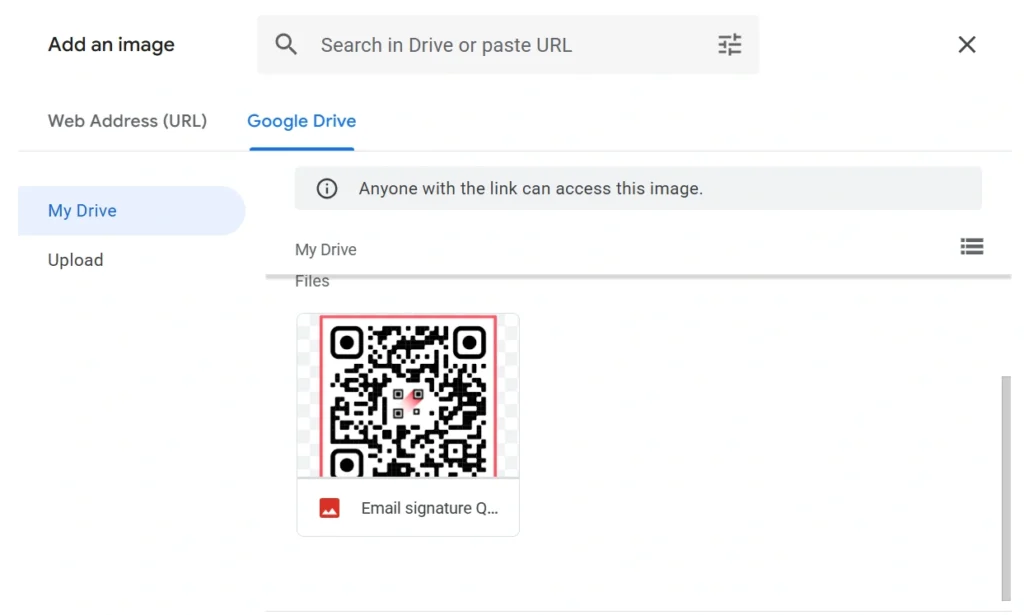Click inside the Search in Drive field

(x=446, y=44)
